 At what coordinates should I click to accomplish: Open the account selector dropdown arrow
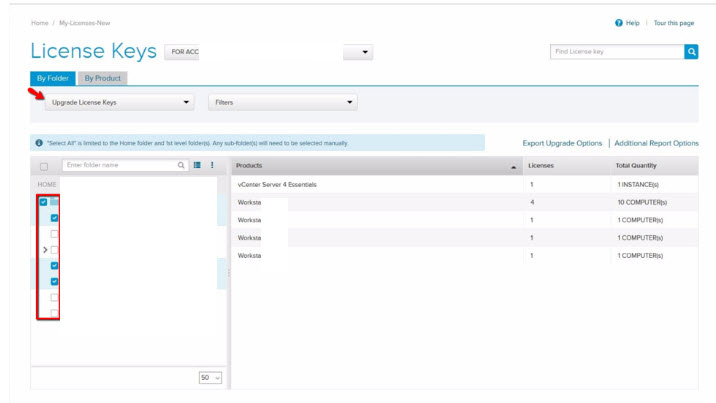pyautogui.click(x=365, y=52)
